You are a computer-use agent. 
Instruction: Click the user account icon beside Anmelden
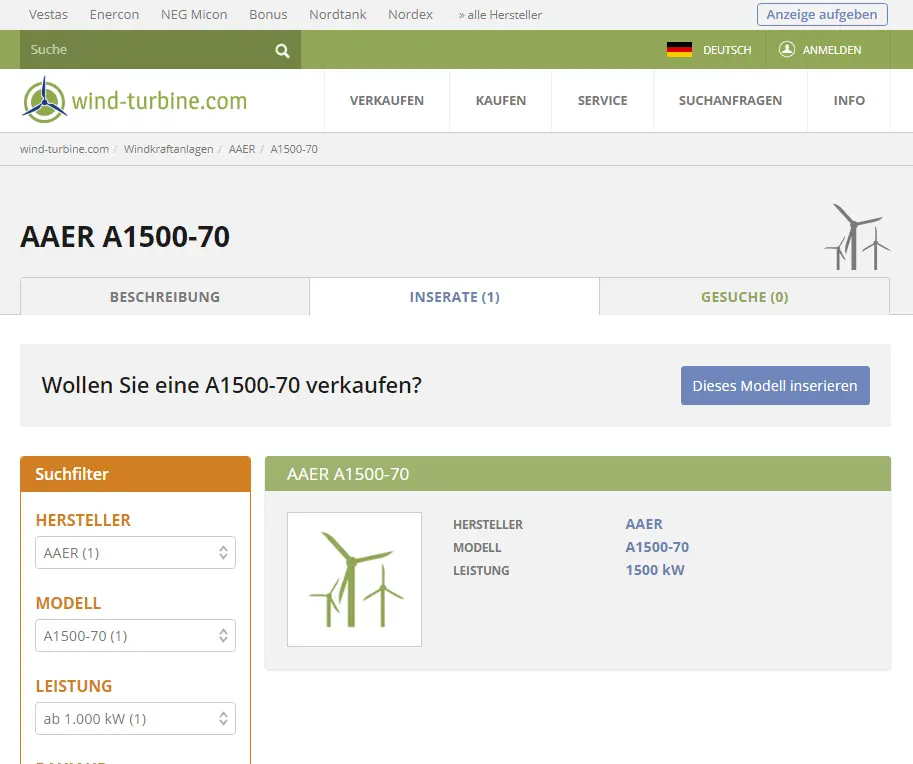[787, 49]
